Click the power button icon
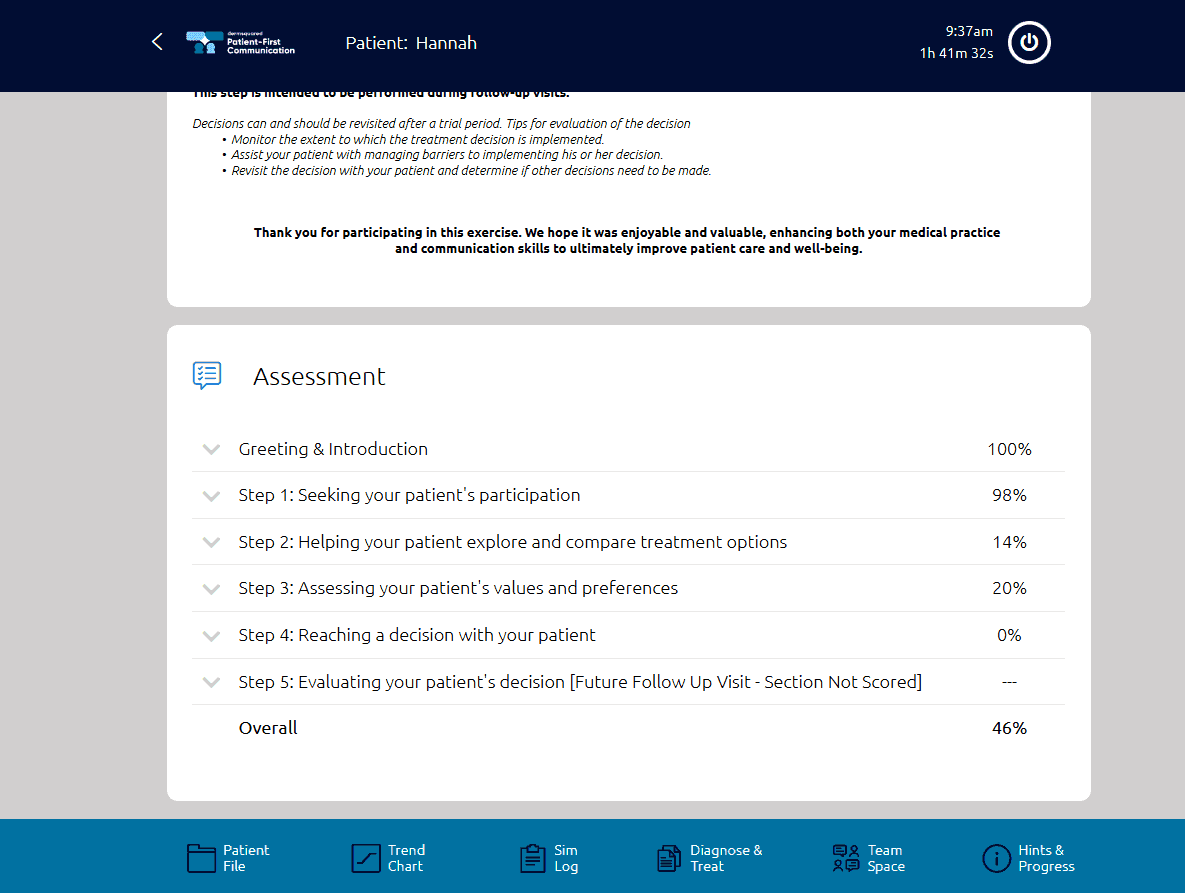1185x893 pixels. [1029, 43]
